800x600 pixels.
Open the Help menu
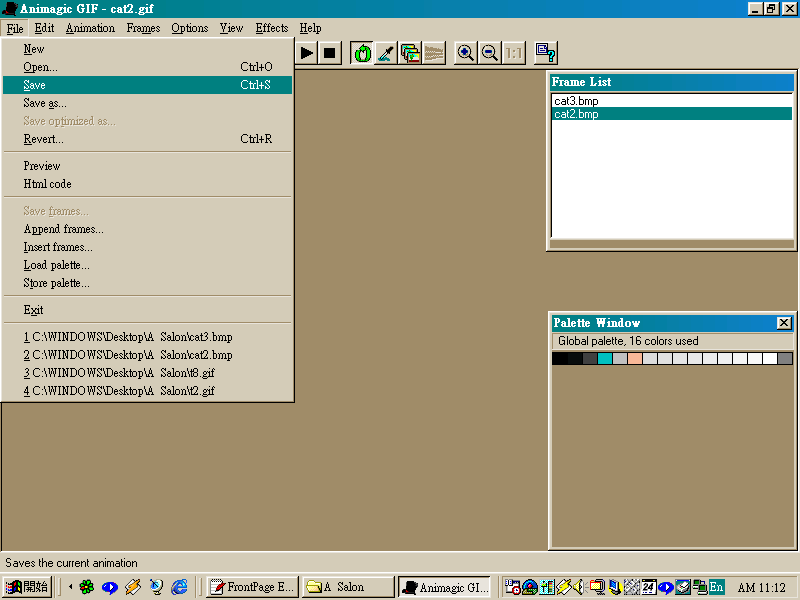click(x=310, y=28)
